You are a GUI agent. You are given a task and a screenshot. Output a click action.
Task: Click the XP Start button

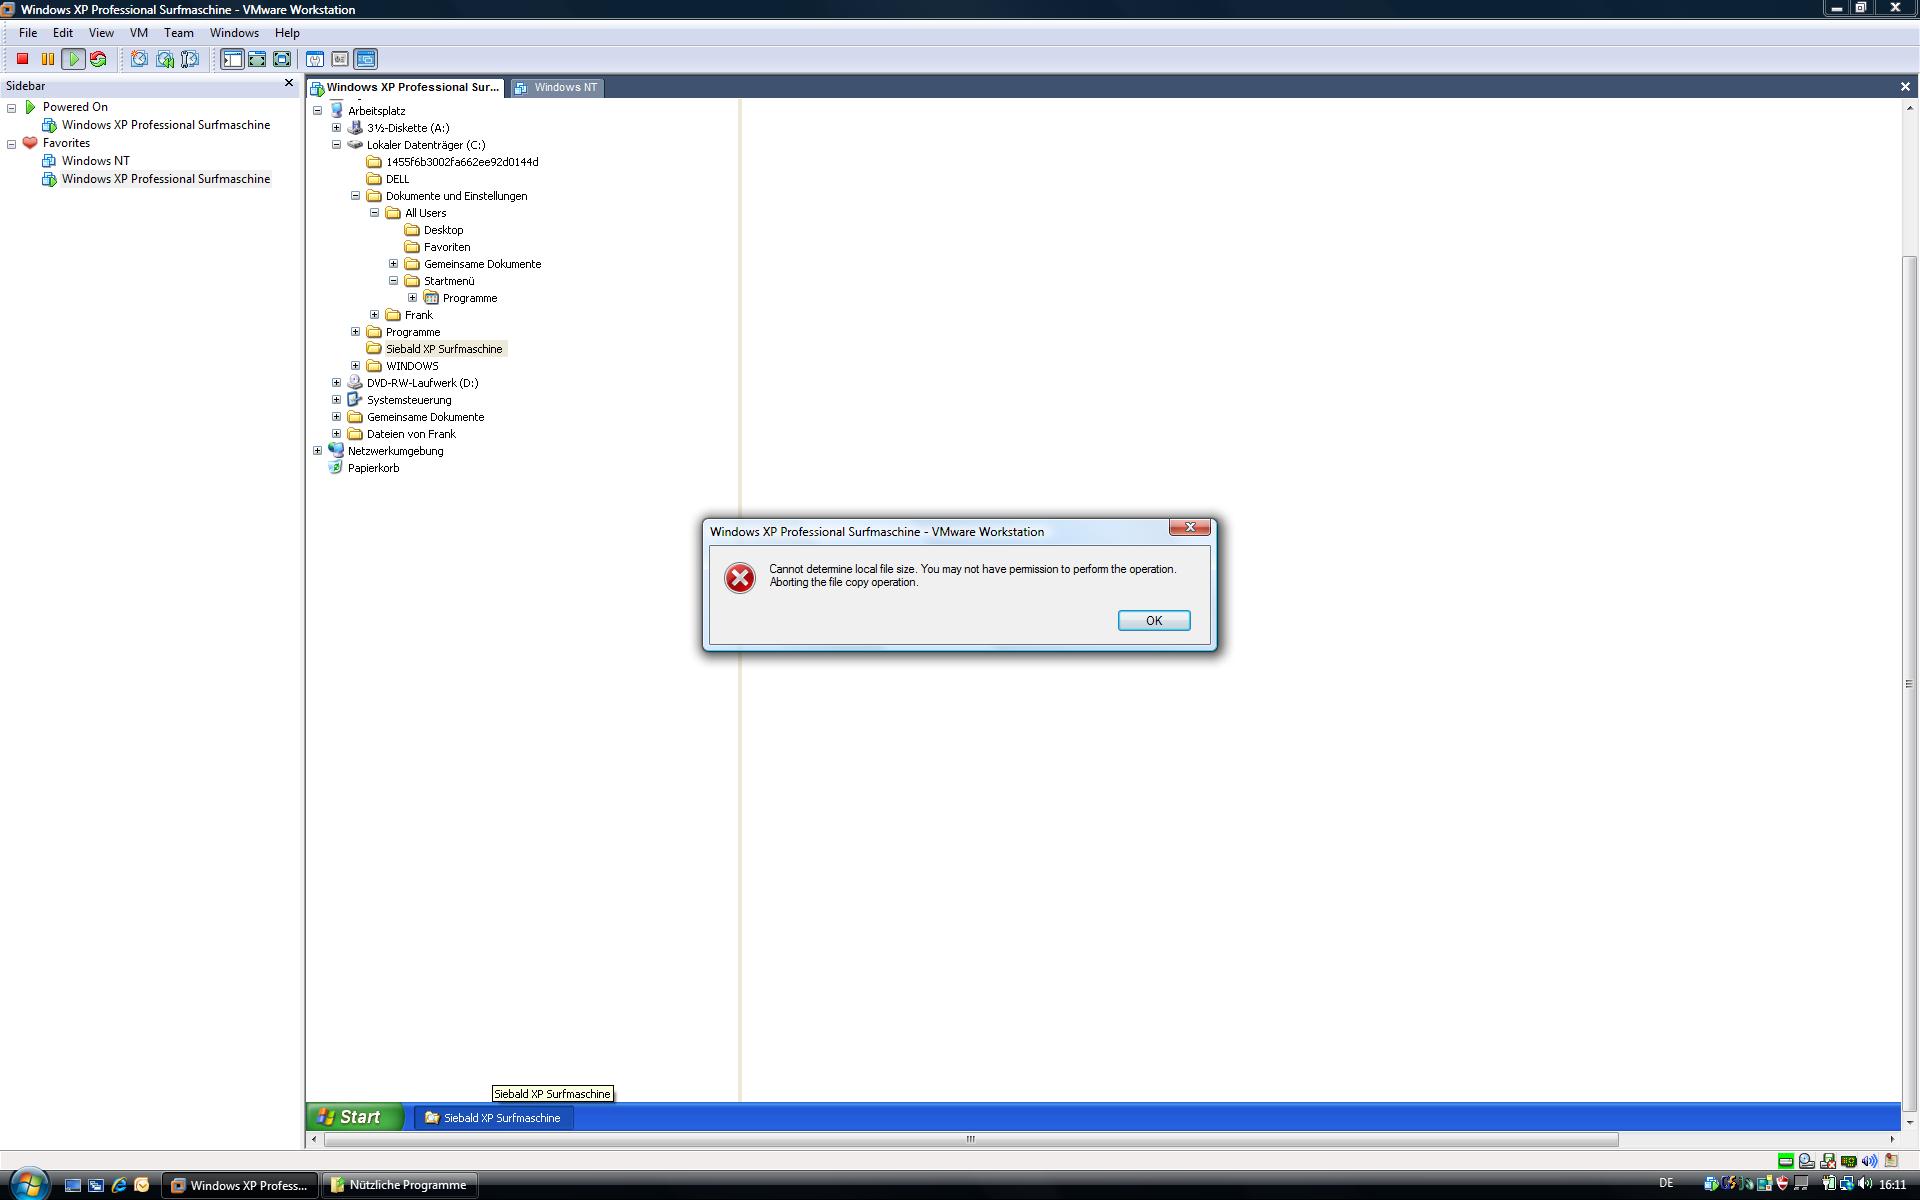tap(353, 1117)
